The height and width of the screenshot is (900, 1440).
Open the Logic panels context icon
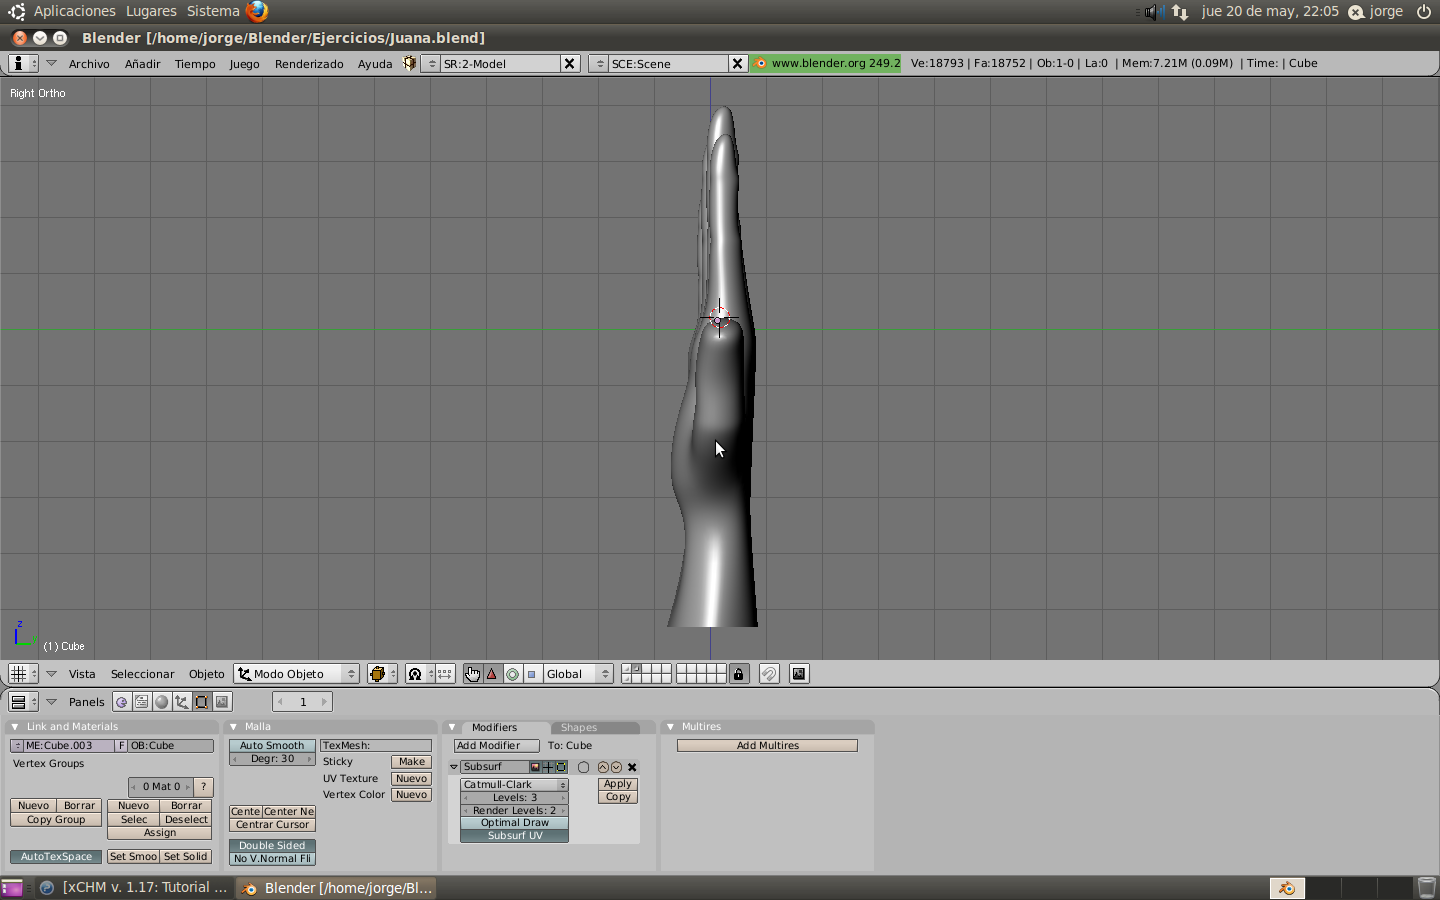[x=122, y=702]
